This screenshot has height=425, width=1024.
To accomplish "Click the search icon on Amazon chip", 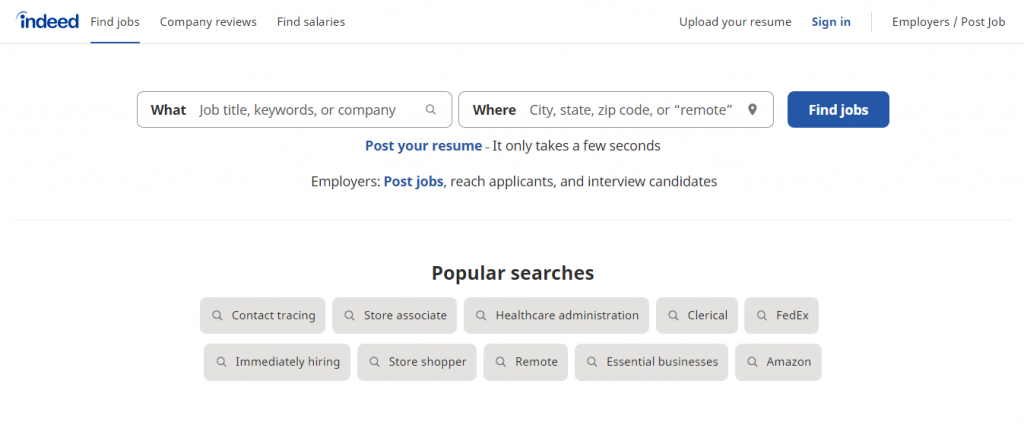I will (752, 362).
